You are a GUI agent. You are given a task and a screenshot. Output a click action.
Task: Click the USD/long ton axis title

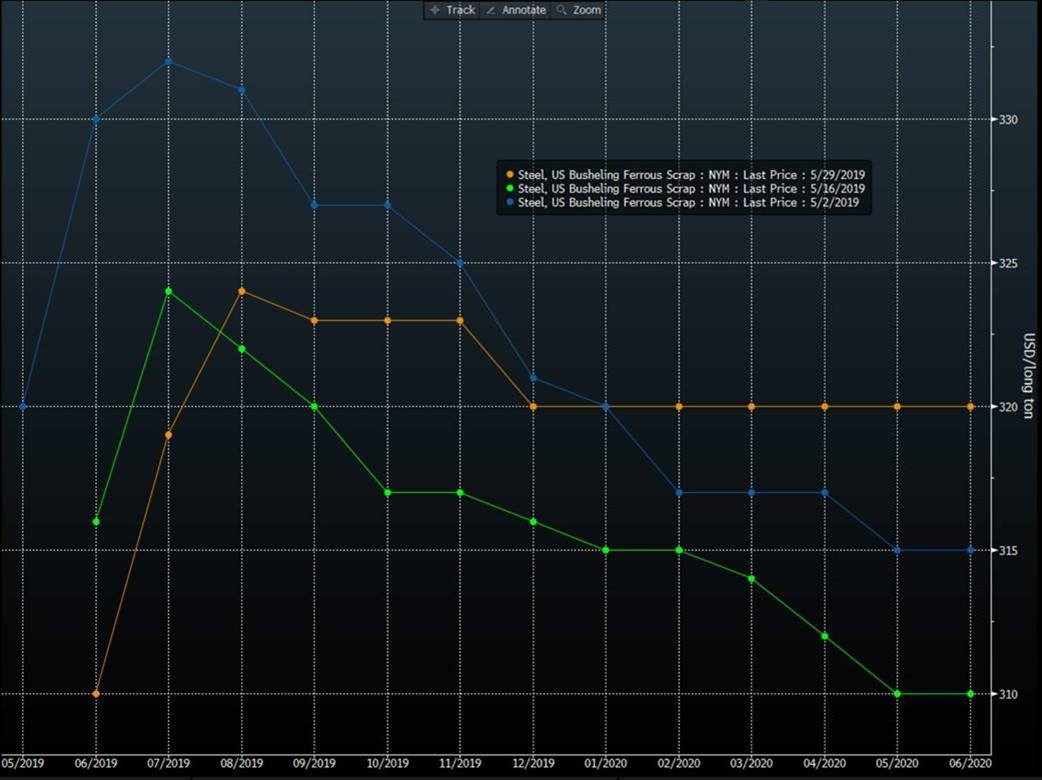[x=1027, y=375]
